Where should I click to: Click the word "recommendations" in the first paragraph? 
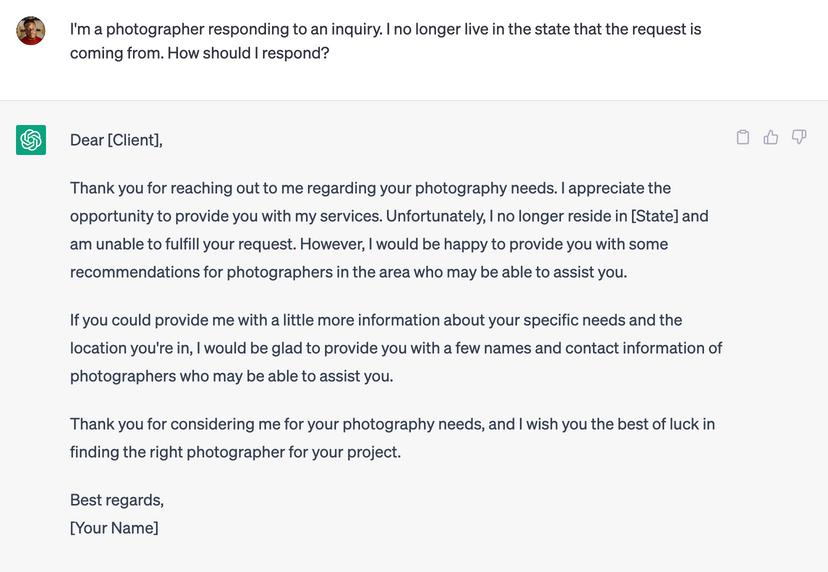coord(145,272)
